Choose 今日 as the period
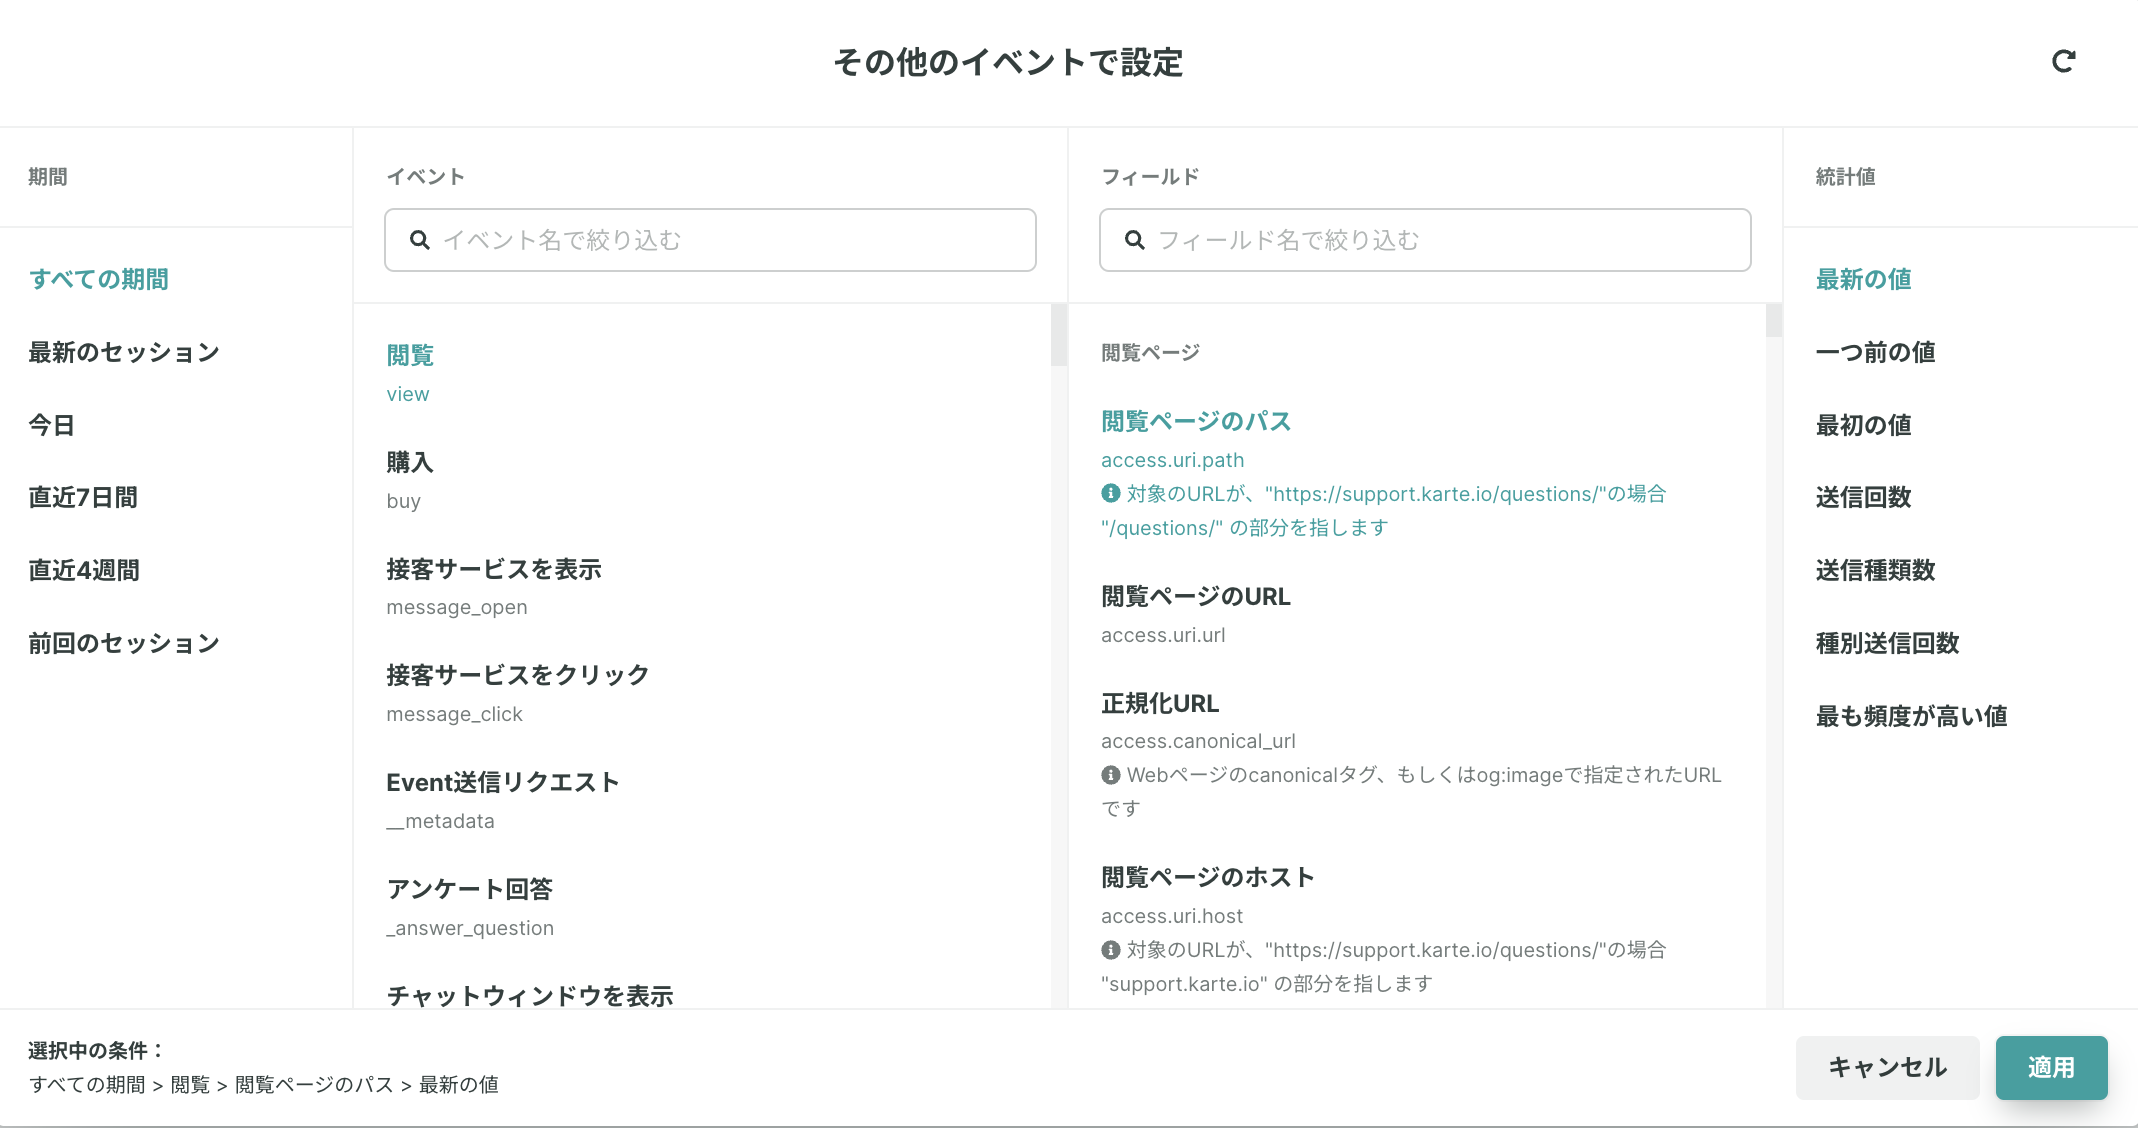This screenshot has height=1128, width=2138. [x=52, y=425]
